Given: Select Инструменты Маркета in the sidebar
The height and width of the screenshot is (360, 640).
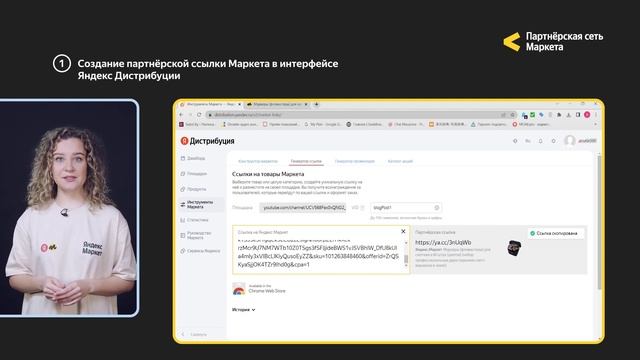Looking at the screenshot, I should (201, 204).
